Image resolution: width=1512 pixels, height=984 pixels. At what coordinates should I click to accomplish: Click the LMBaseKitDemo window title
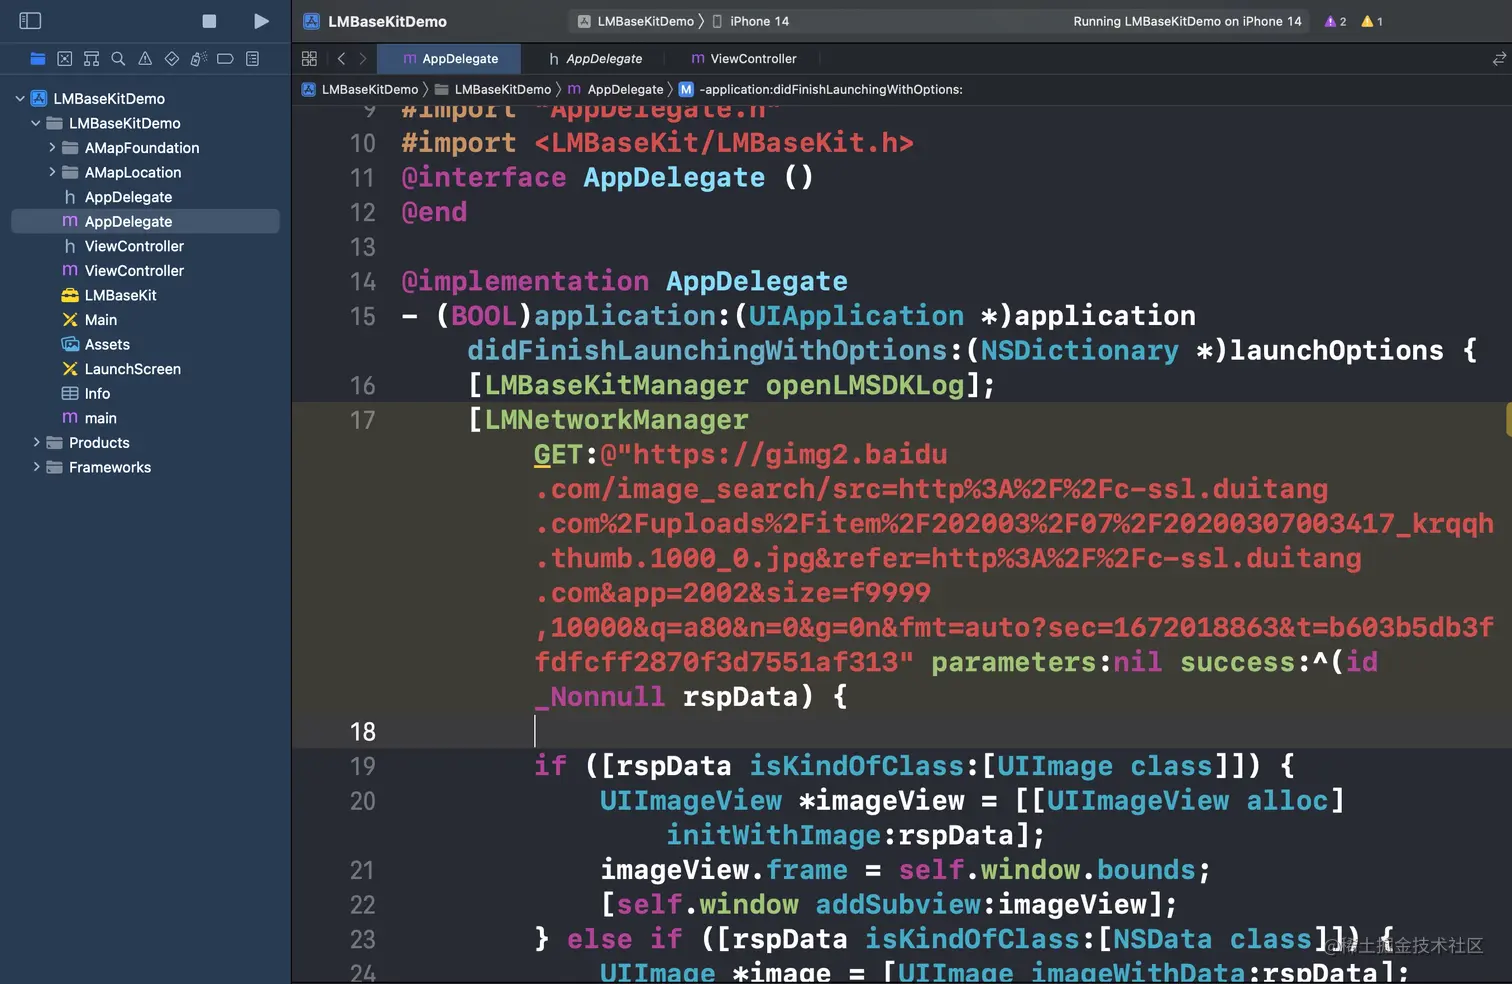387,21
